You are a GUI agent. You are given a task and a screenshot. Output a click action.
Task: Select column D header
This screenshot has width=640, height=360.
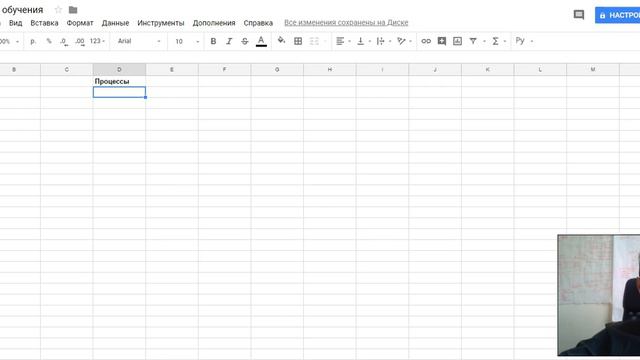pyautogui.click(x=119, y=69)
